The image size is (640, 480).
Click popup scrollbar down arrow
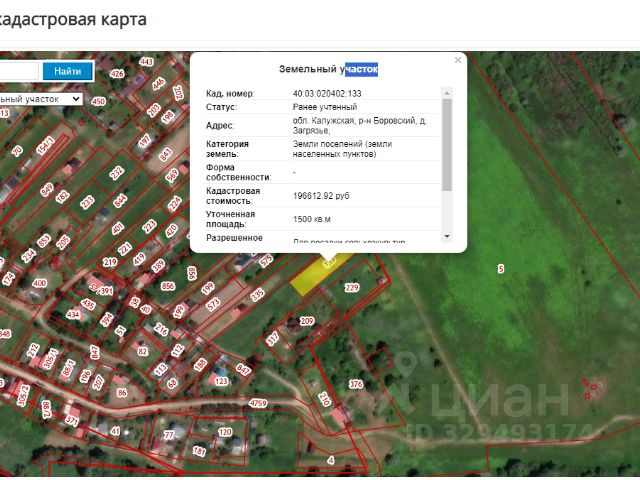point(447,236)
